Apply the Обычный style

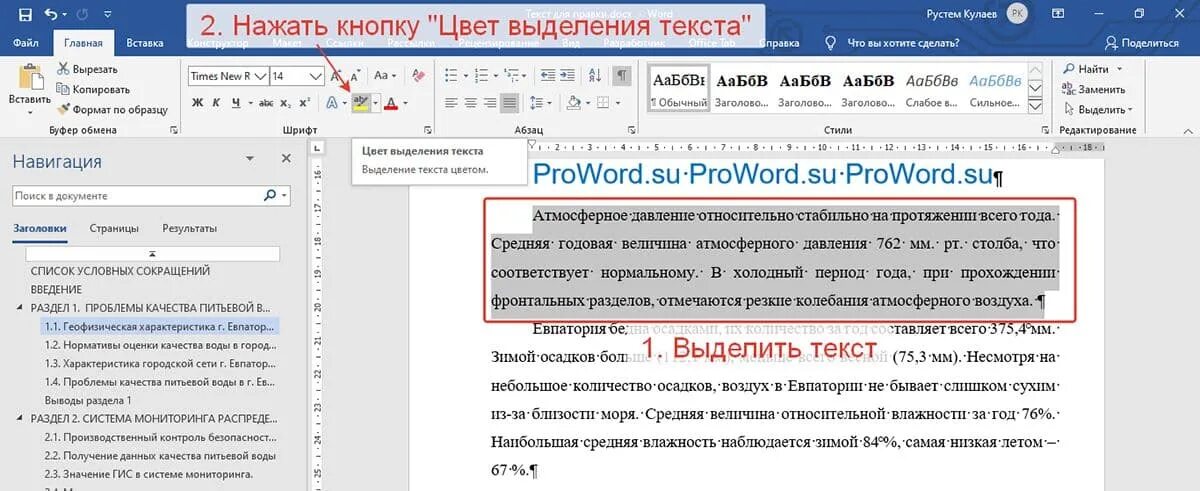(x=678, y=89)
